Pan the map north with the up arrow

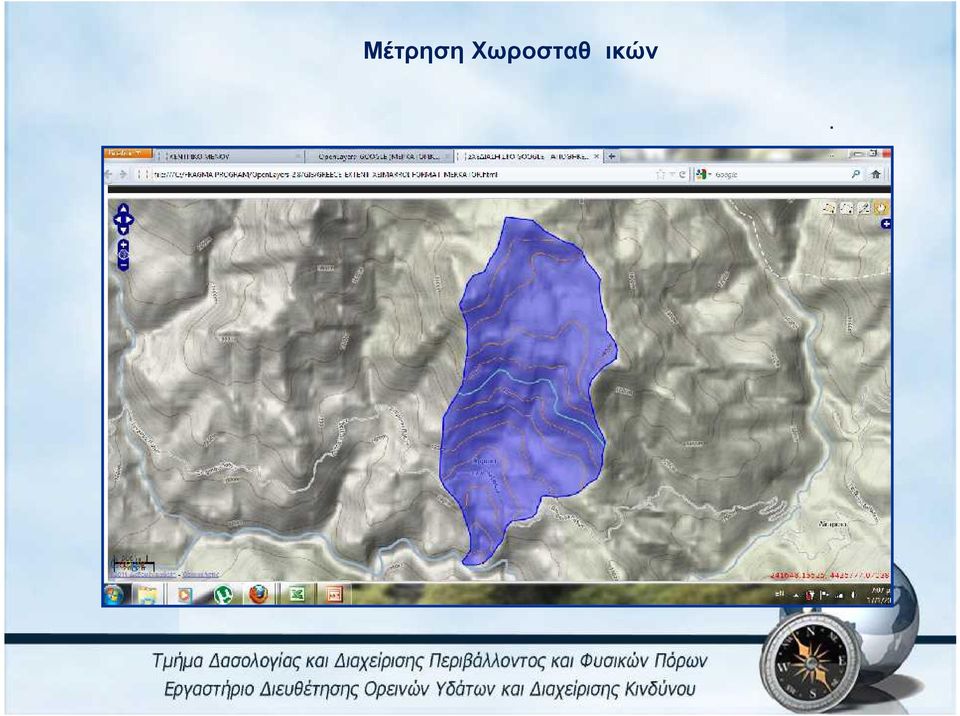[x=123, y=208]
